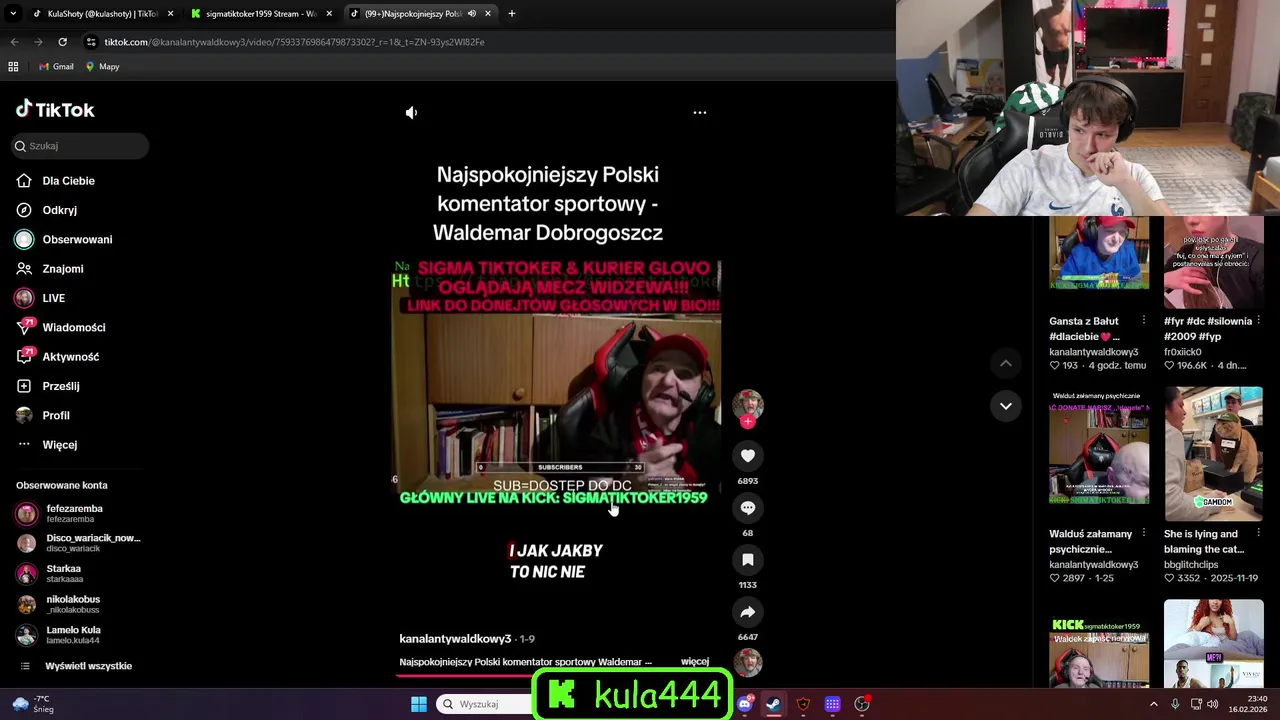This screenshot has height=720, width=1280.
Task: Click the TikTok logo
Action: [x=55, y=109]
